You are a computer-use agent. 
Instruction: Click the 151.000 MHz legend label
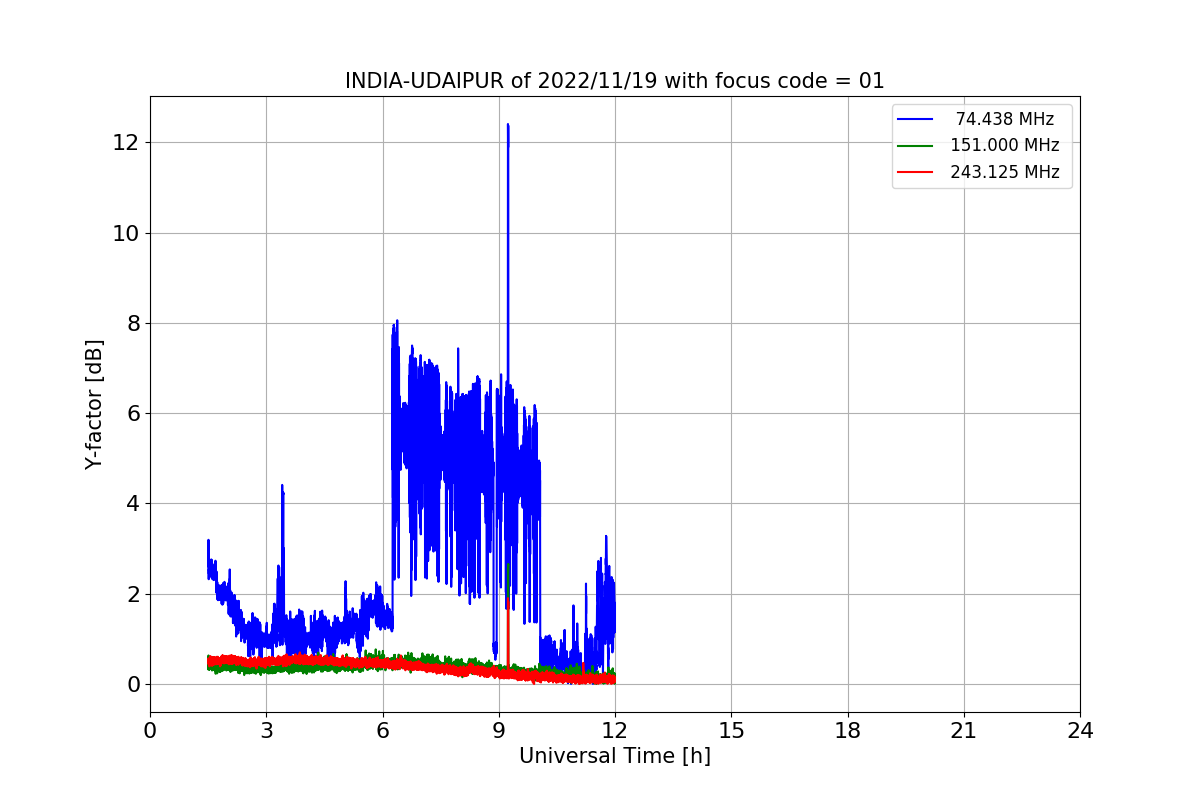point(1004,145)
